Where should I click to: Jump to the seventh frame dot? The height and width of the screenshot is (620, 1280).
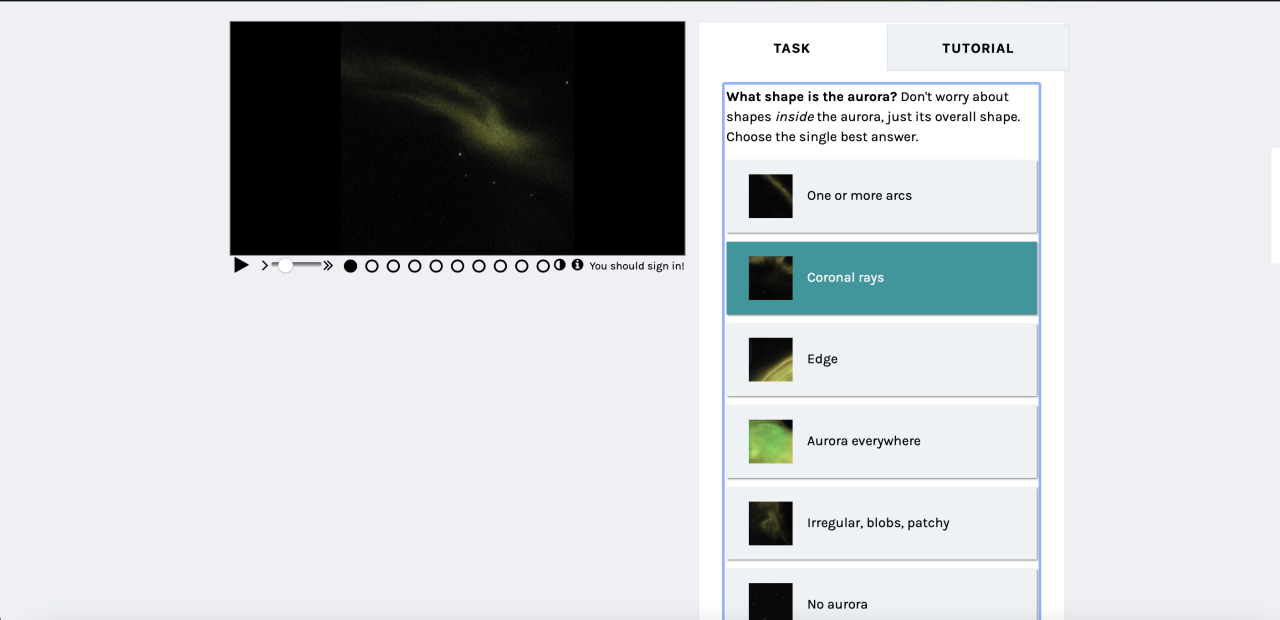click(x=479, y=266)
